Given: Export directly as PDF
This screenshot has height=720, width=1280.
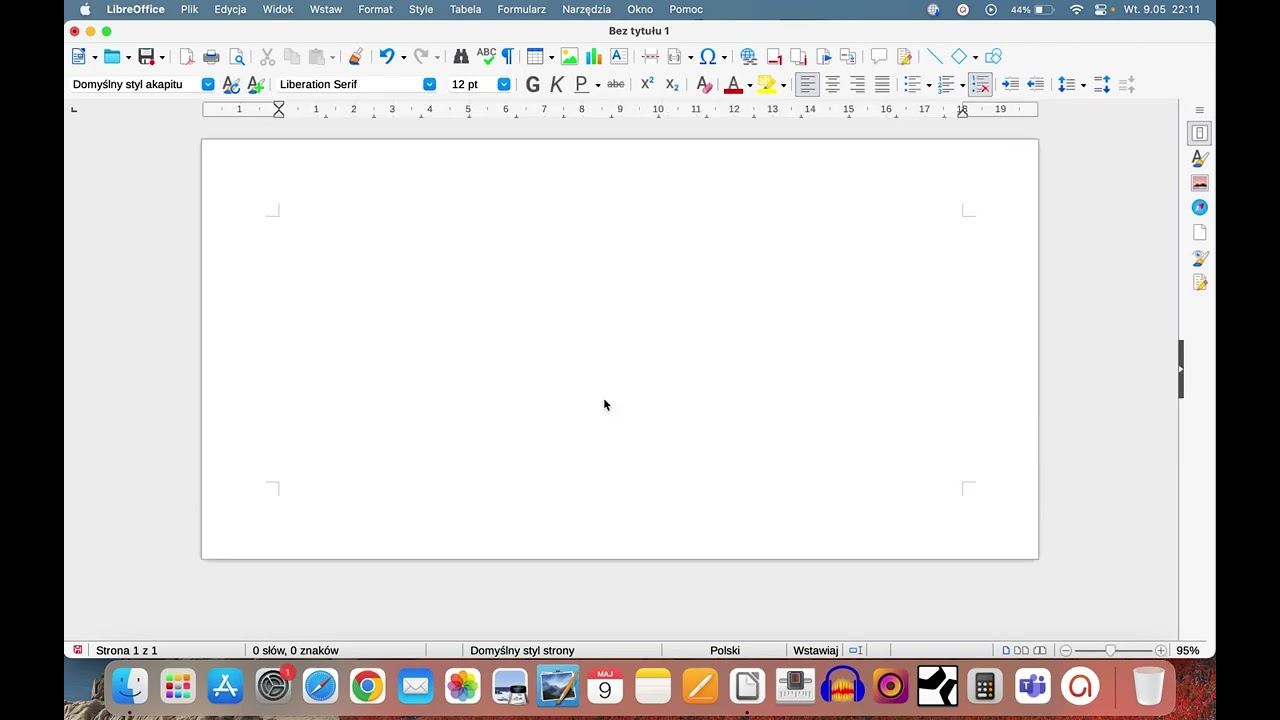Looking at the screenshot, I should (x=186, y=57).
